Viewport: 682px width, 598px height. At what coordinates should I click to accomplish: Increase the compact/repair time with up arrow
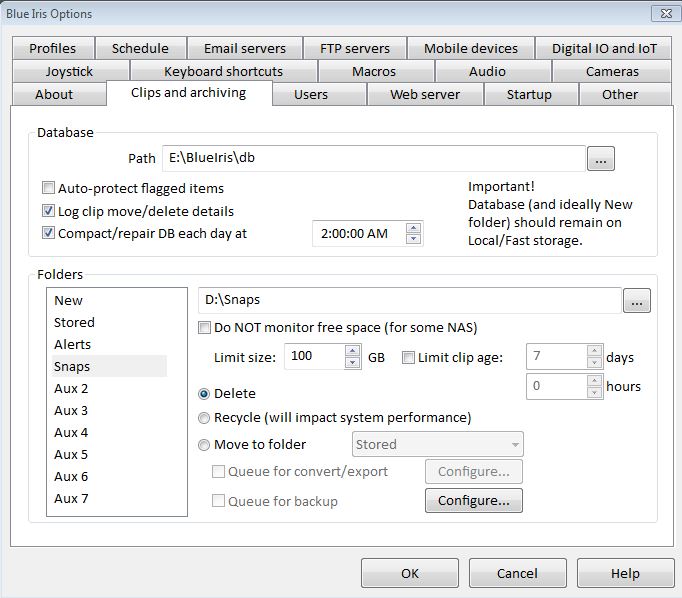(x=413, y=228)
